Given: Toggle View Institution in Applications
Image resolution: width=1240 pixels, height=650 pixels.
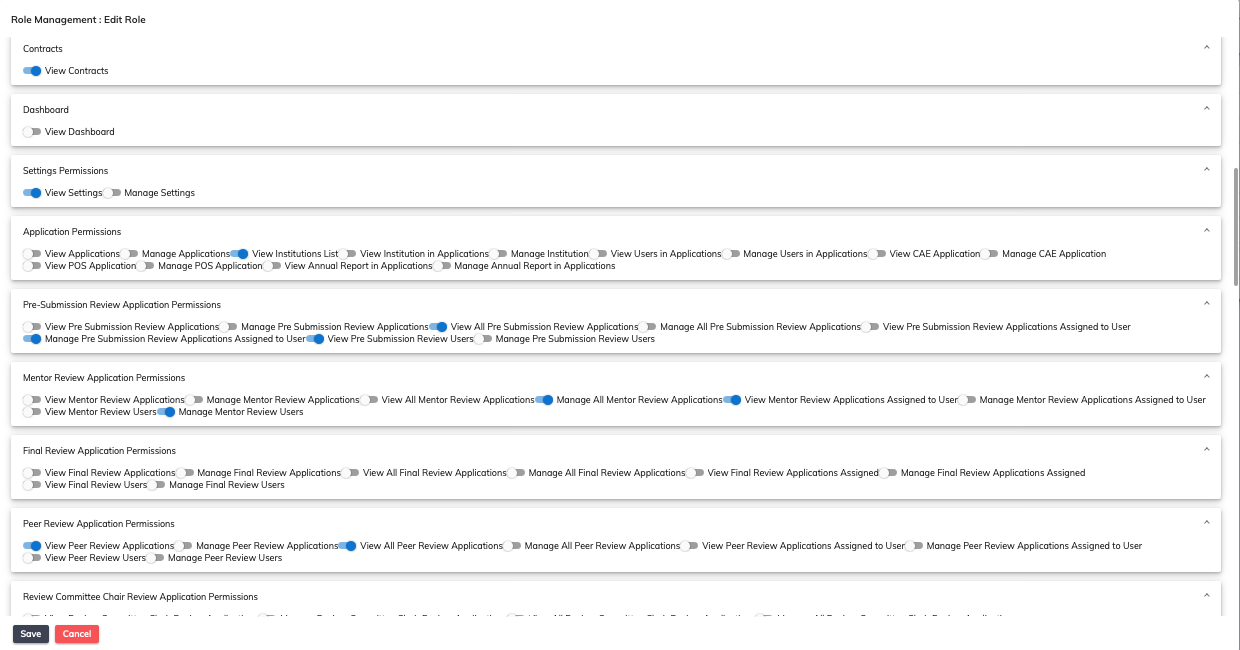Looking at the screenshot, I should pyautogui.click(x=347, y=254).
